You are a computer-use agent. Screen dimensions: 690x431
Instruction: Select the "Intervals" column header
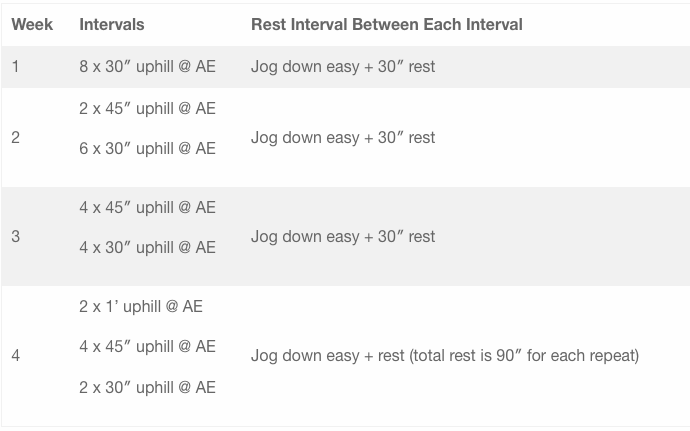pyautogui.click(x=111, y=24)
